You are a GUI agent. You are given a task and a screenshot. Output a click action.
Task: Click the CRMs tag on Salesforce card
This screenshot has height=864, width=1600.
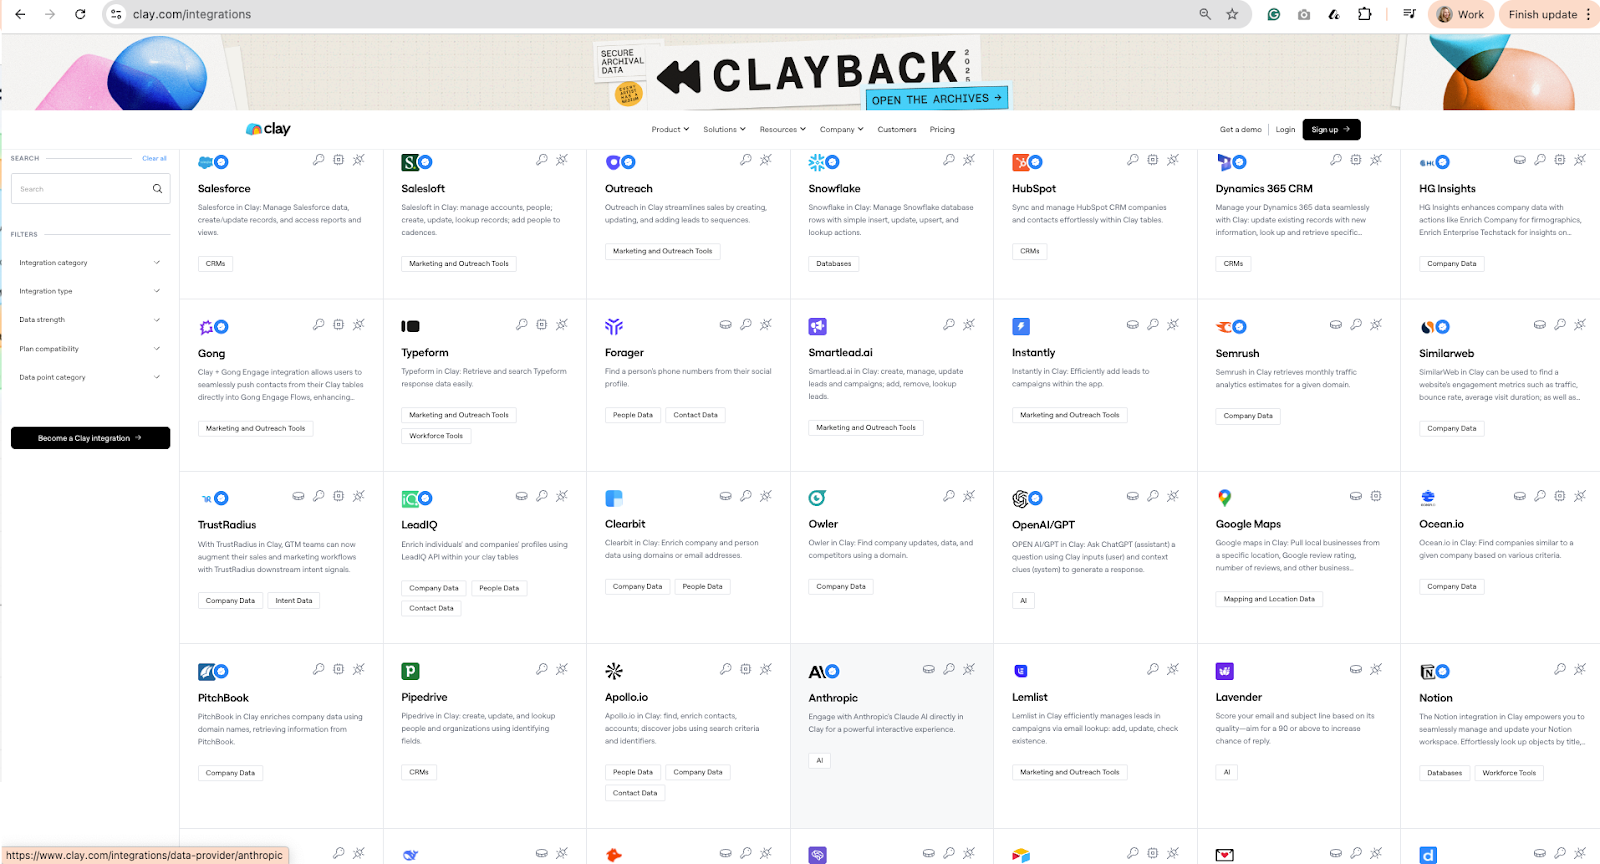(x=216, y=264)
